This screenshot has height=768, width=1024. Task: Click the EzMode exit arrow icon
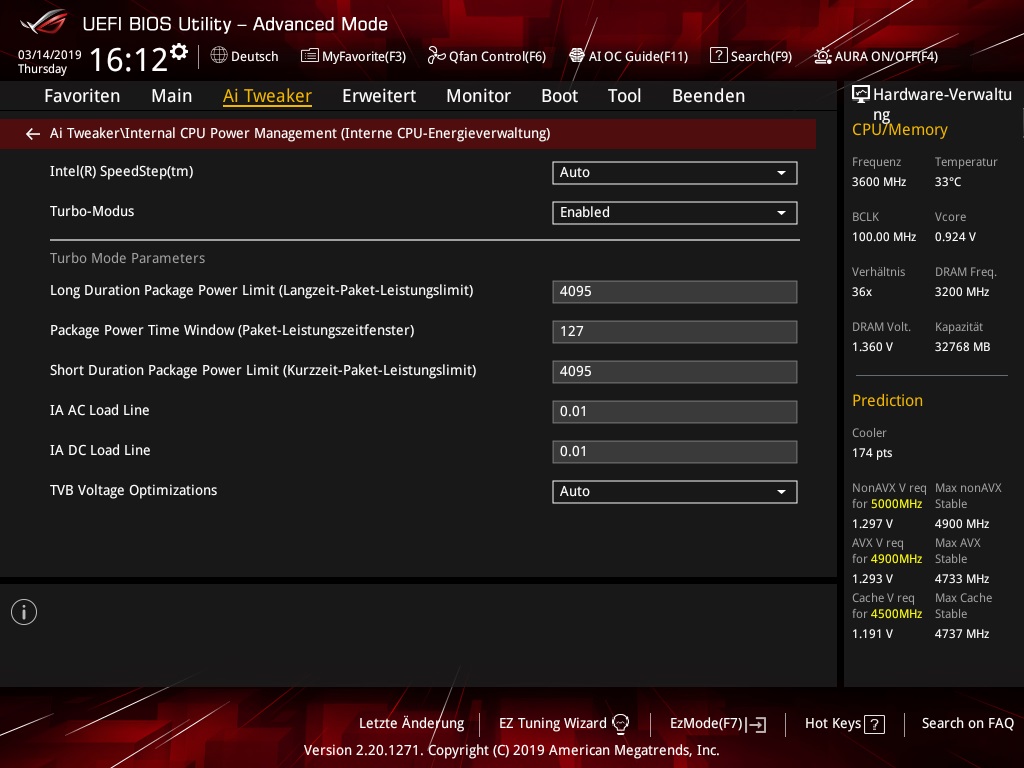pos(756,724)
